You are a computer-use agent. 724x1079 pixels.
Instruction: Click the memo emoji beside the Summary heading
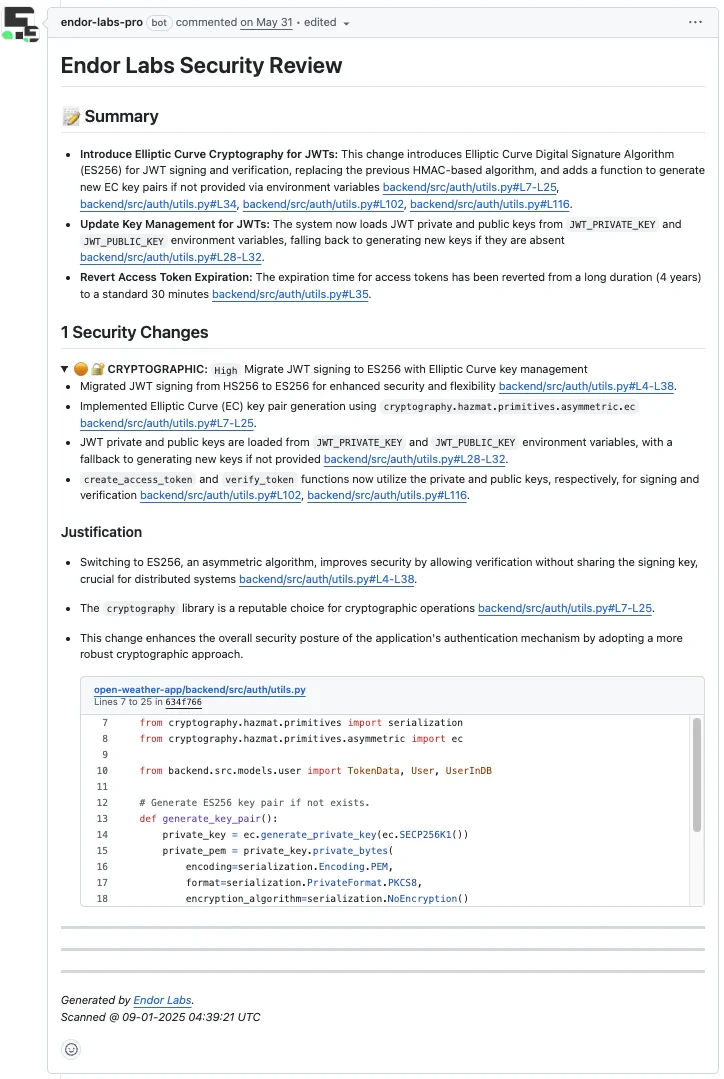tap(69, 116)
